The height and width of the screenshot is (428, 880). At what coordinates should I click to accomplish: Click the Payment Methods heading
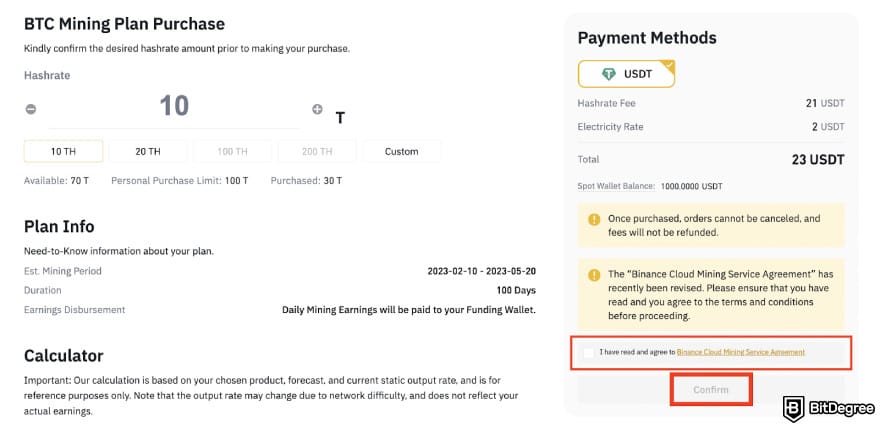point(647,38)
